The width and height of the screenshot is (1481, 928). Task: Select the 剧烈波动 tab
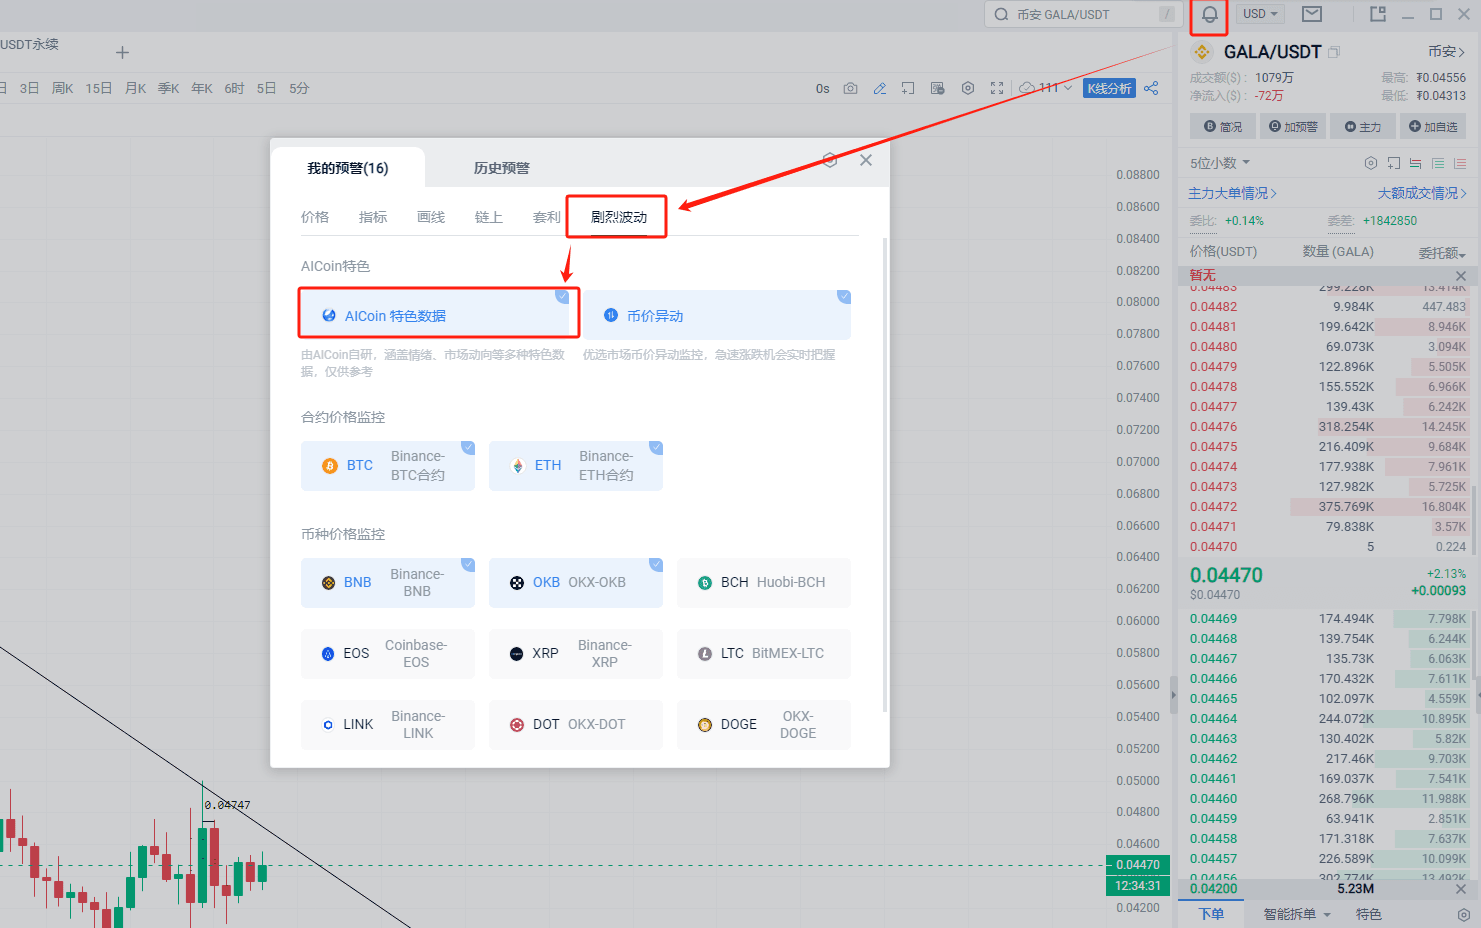click(x=619, y=217)
